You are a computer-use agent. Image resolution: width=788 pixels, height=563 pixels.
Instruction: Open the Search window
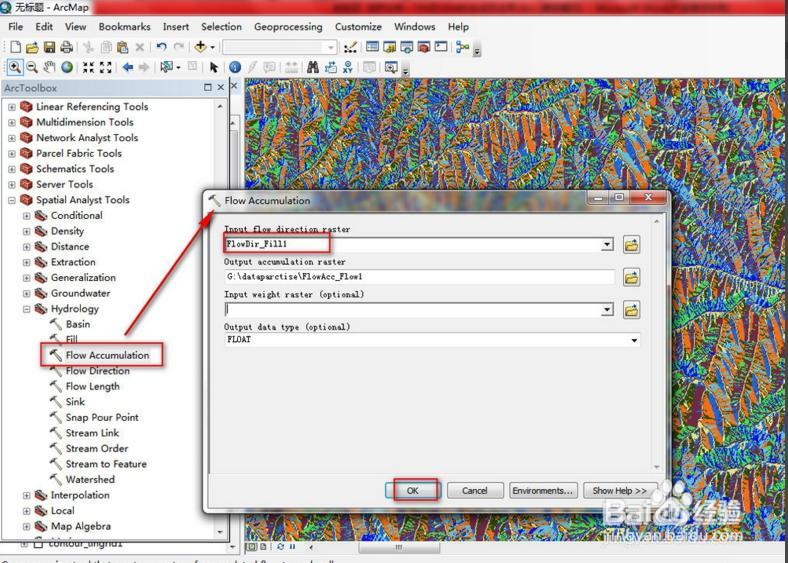pyautogui.click(x=407, y=47)
